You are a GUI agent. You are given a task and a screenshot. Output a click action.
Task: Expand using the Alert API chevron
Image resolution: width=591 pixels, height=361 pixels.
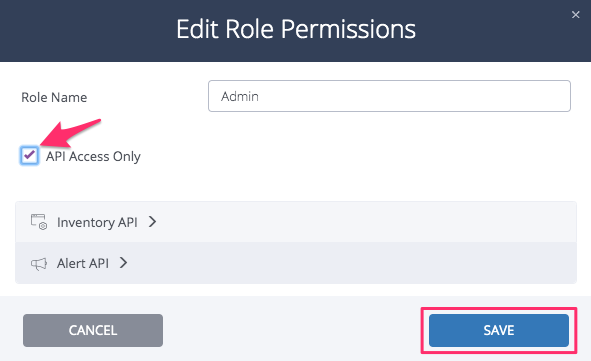click(123, 263)
